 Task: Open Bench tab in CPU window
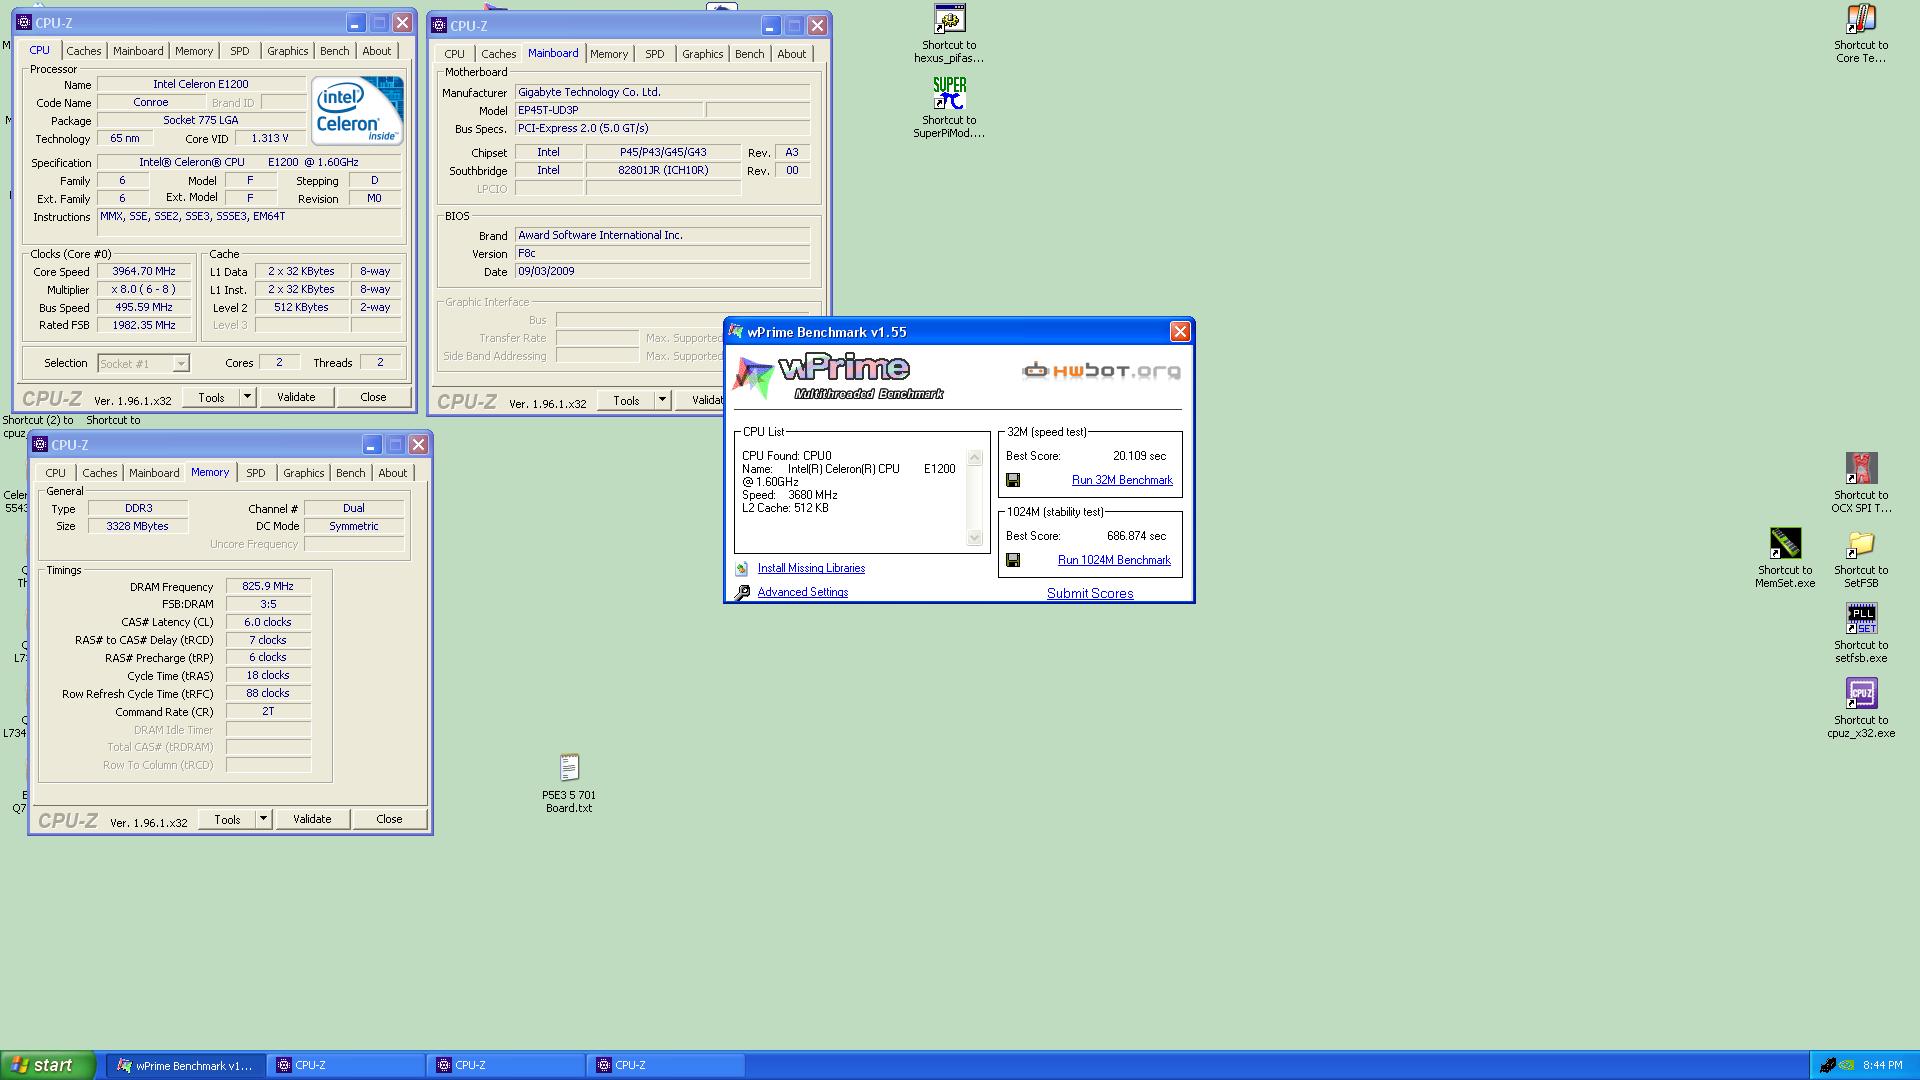(335, 51)
